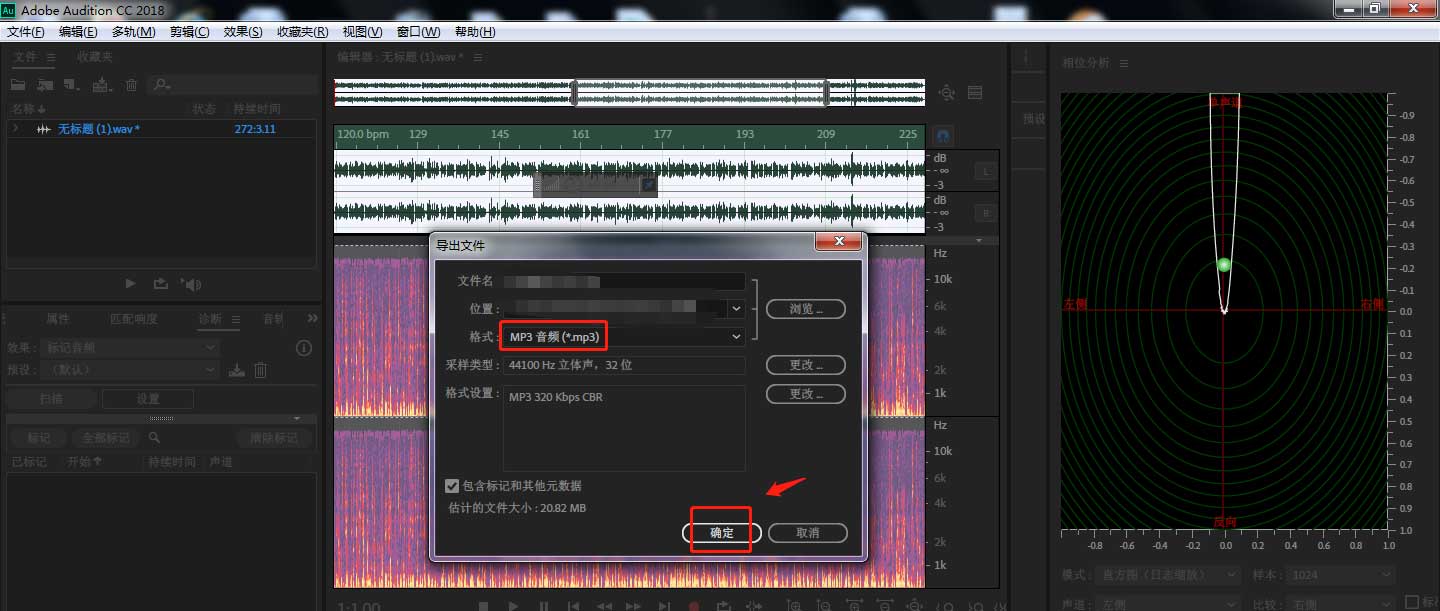The width and height of the screenshot is (1440, 611).
Task: Click 确定 to confirm the MP3 export
Action: (720, 533)
